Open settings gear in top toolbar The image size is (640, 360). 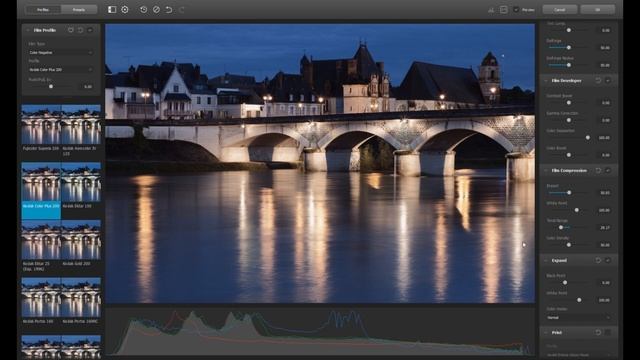(125, 9)
